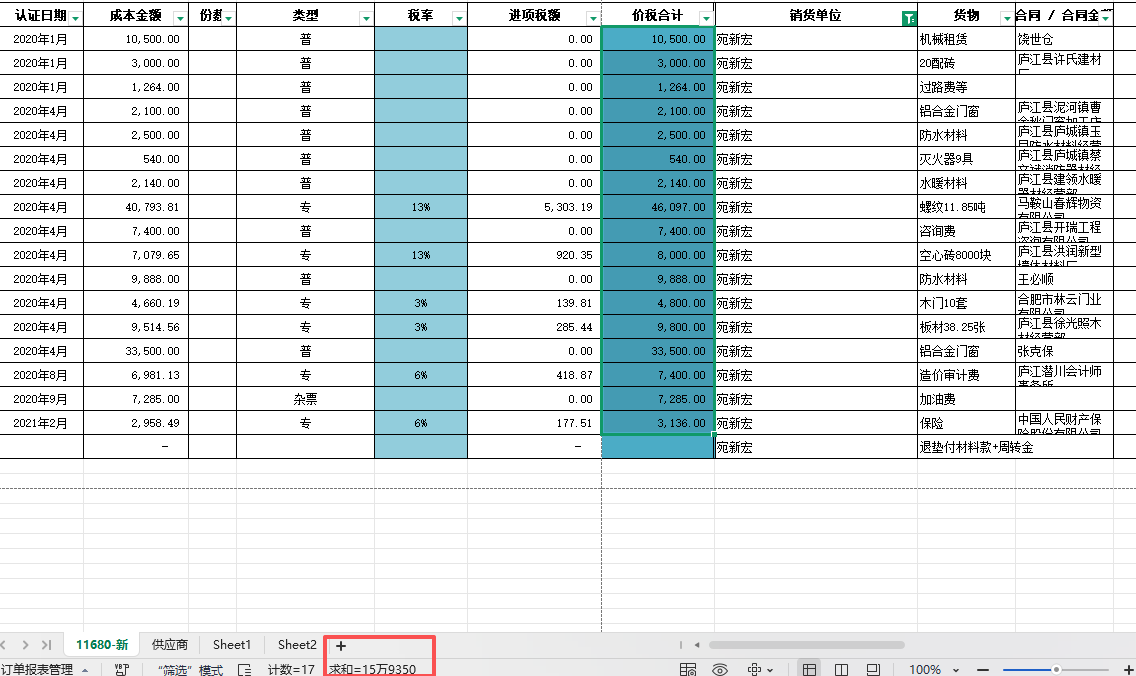This screenshot has height=676, width=1136.
Task: Click the add new sheet plus button
Action: (341, 646)
